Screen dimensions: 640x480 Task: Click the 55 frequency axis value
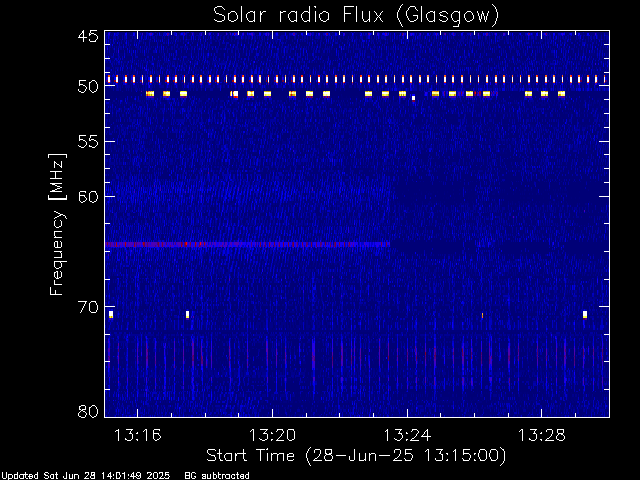click(x=88, y=142)
